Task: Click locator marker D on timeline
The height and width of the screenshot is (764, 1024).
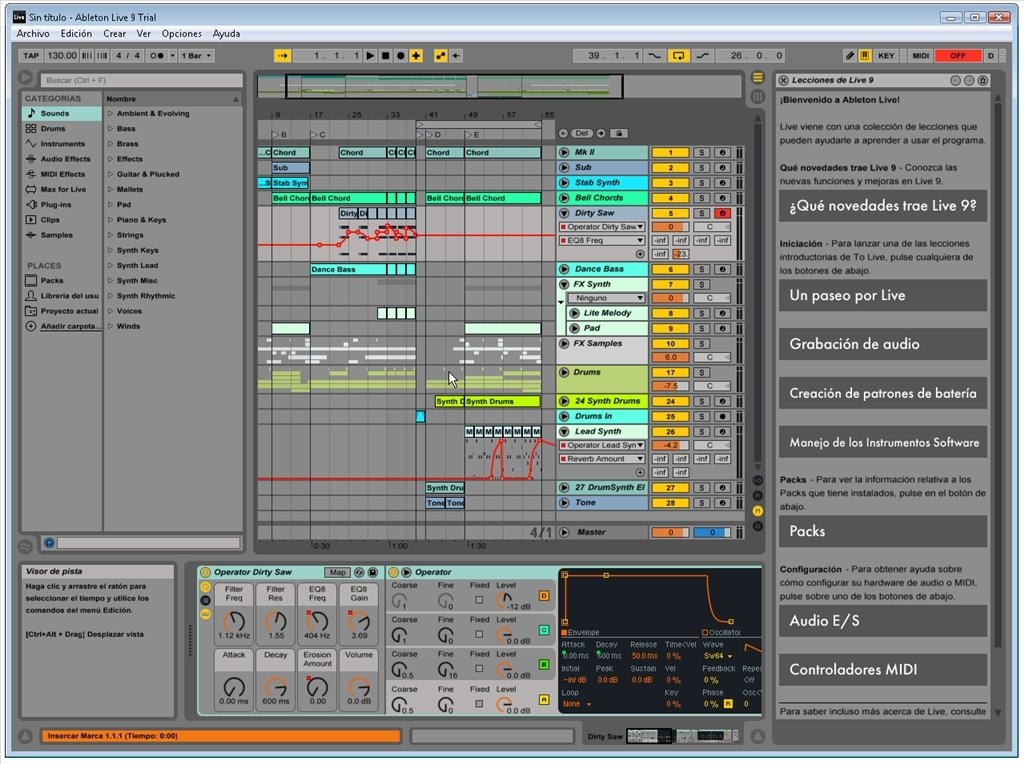Action: tap(434, 135)
